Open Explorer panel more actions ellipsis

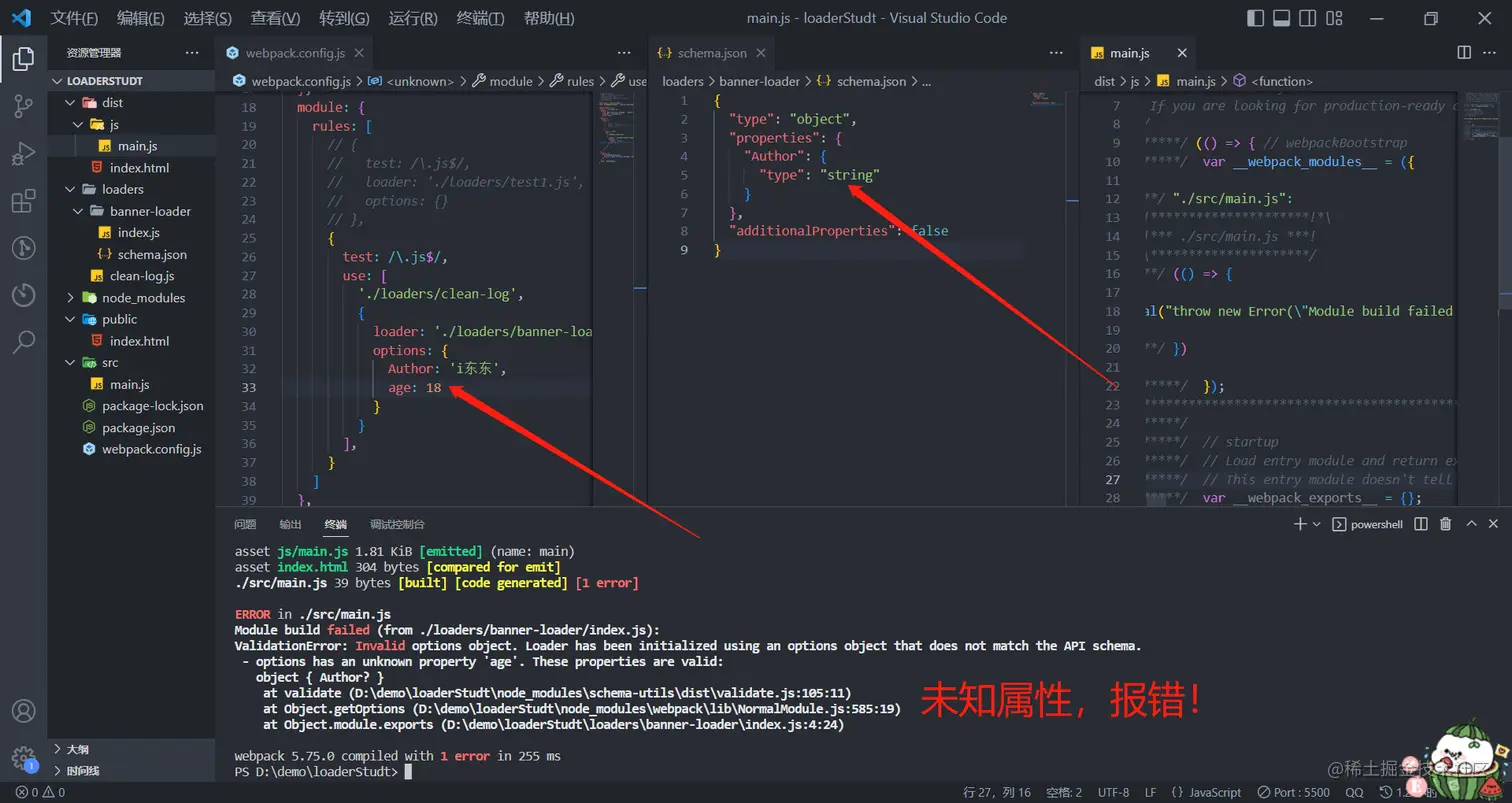(x=192, y=53)
